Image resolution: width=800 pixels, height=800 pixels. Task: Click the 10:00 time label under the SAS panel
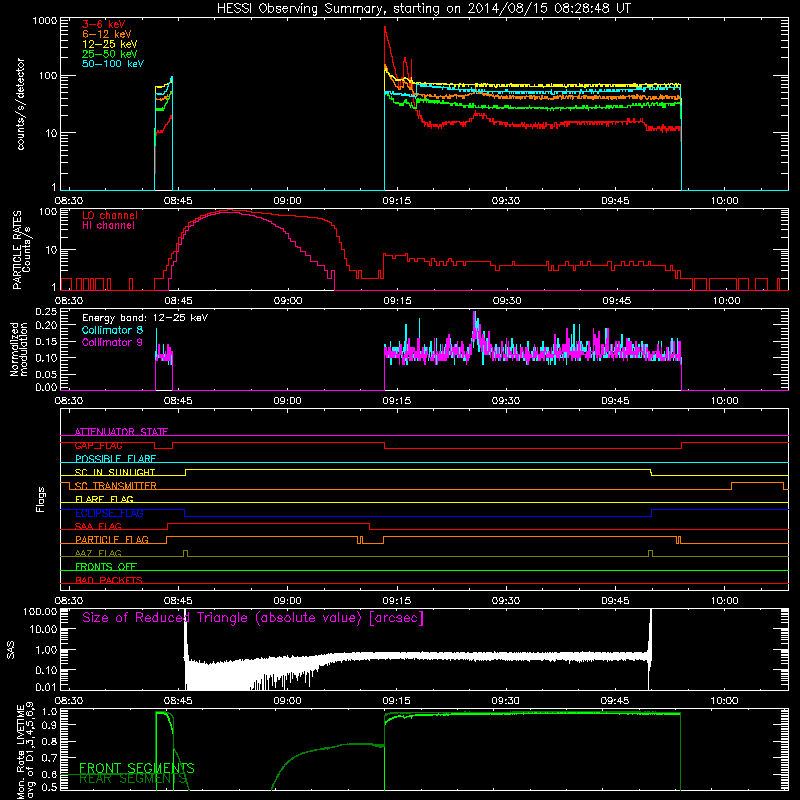click(724, 701)
